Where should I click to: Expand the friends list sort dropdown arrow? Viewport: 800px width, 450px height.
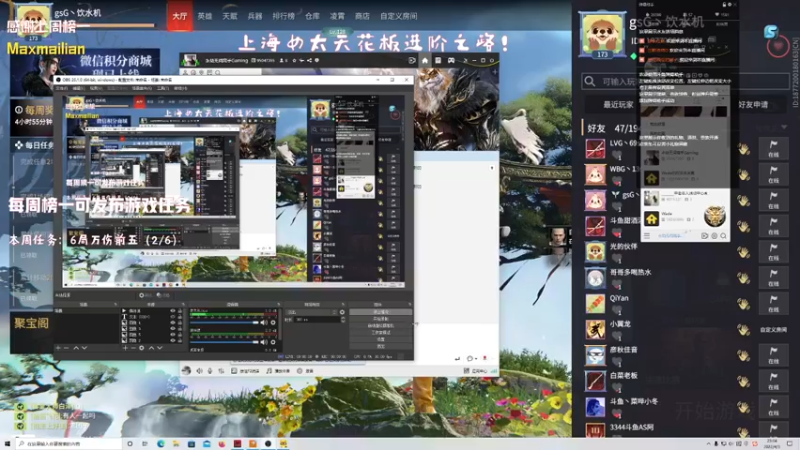(784, 127)
